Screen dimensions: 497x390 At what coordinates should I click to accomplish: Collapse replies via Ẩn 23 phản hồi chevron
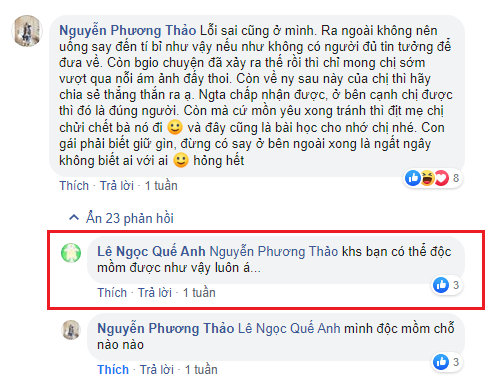coord(74,218)
